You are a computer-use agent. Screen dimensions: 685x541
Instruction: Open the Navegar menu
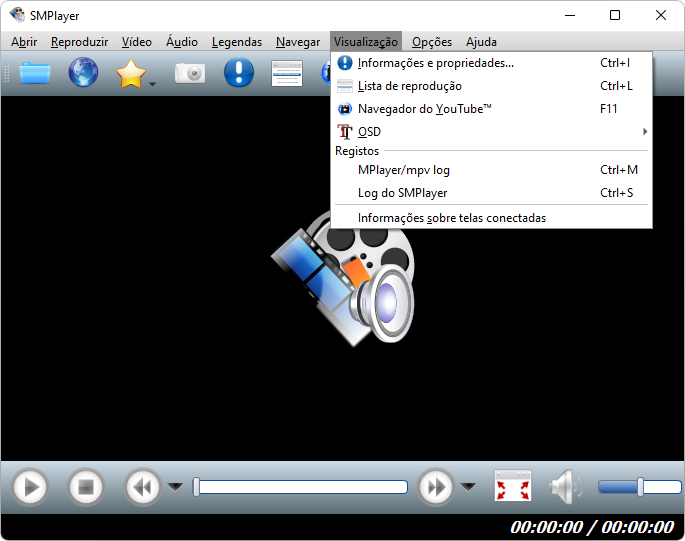pos(298,42)
